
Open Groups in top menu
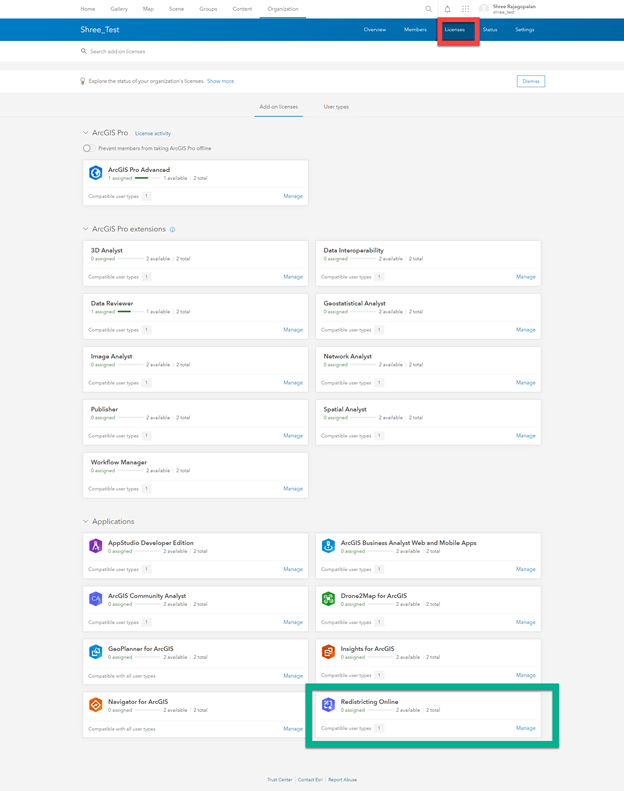tap(208, 9)
